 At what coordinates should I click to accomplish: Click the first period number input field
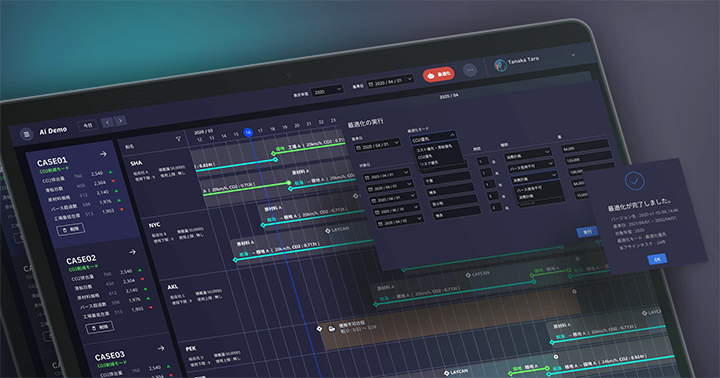coord(483,161)
